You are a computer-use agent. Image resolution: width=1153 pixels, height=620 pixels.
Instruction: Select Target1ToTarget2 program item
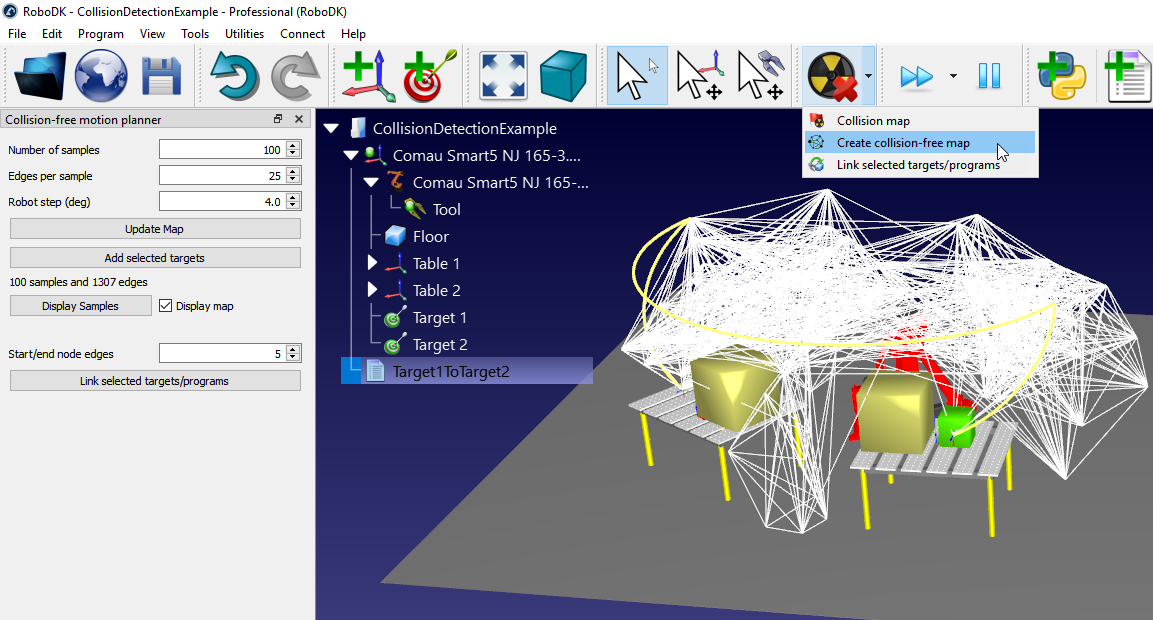pos(451,371)
